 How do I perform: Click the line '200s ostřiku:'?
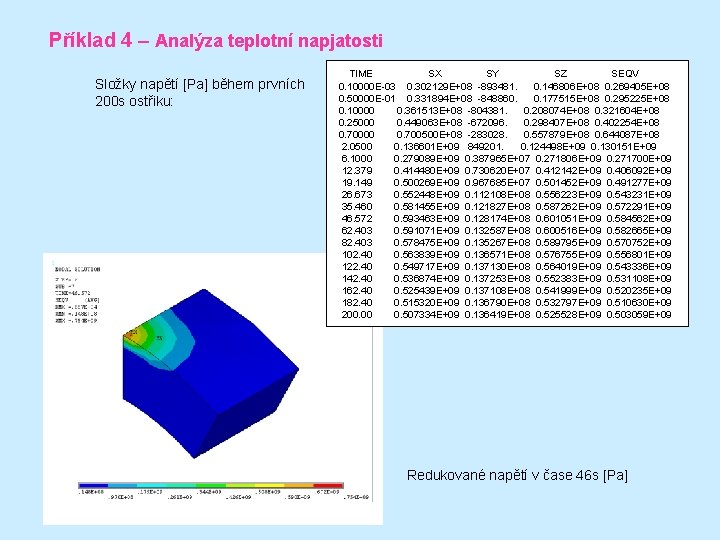(x=134, y=101)
